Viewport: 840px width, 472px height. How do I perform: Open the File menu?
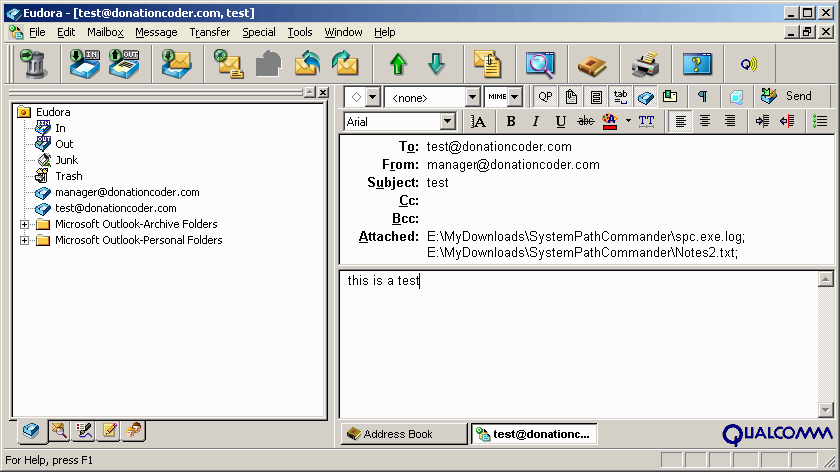[37, 32]
